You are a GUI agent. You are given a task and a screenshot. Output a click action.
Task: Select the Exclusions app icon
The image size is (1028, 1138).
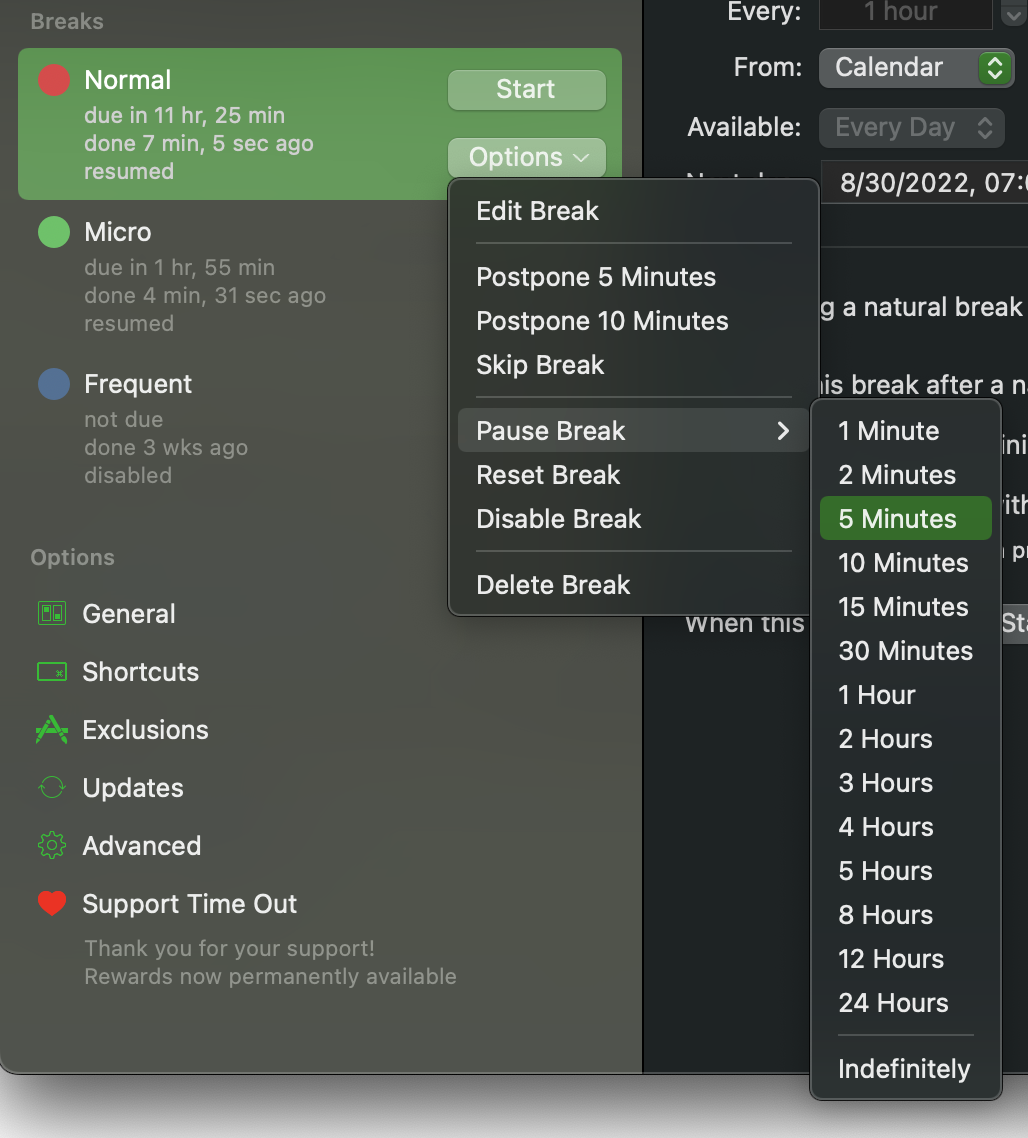[x=52, y=729]
